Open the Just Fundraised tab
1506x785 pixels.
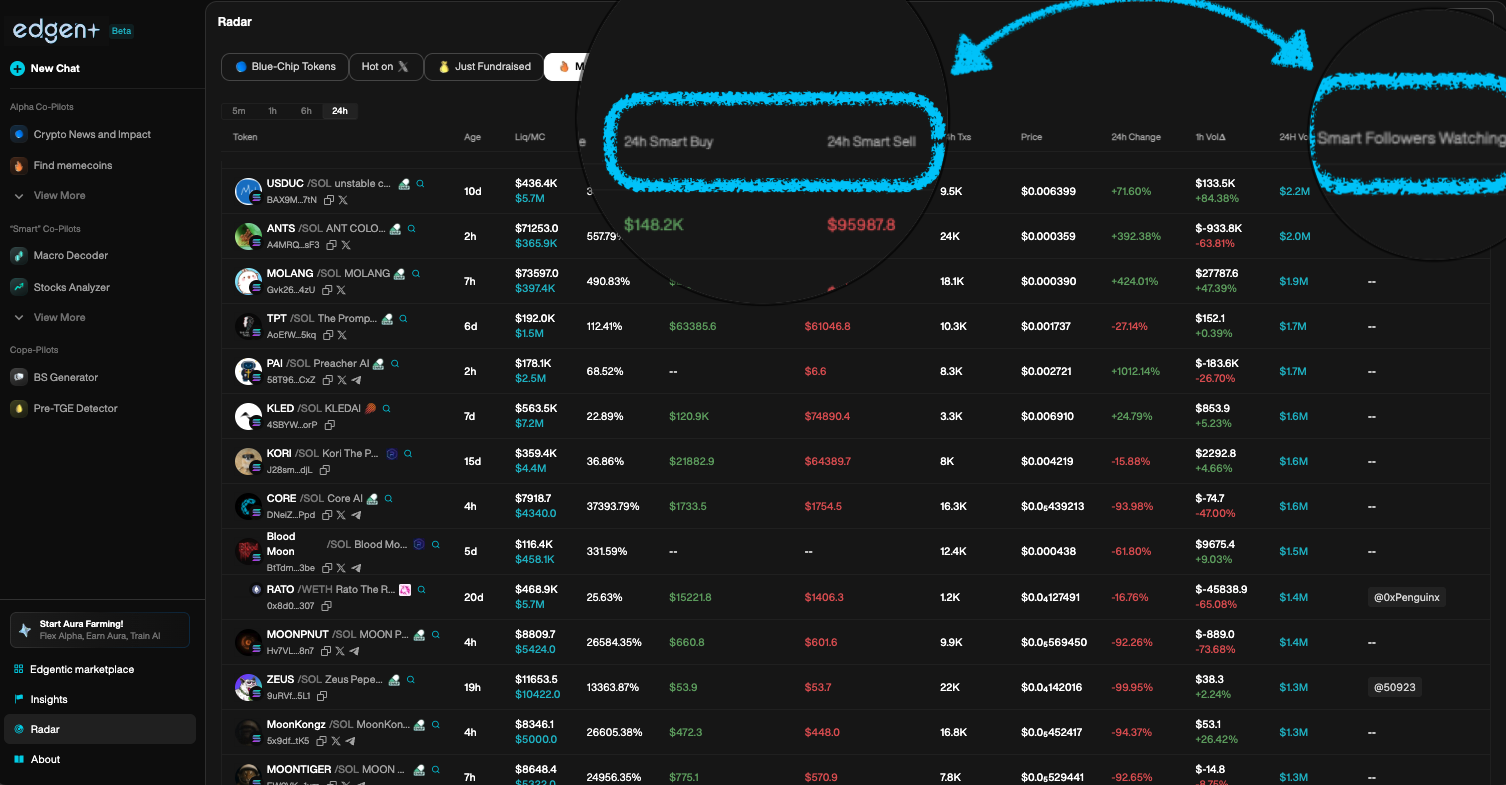pyautogui.click(x=484, y=66)
